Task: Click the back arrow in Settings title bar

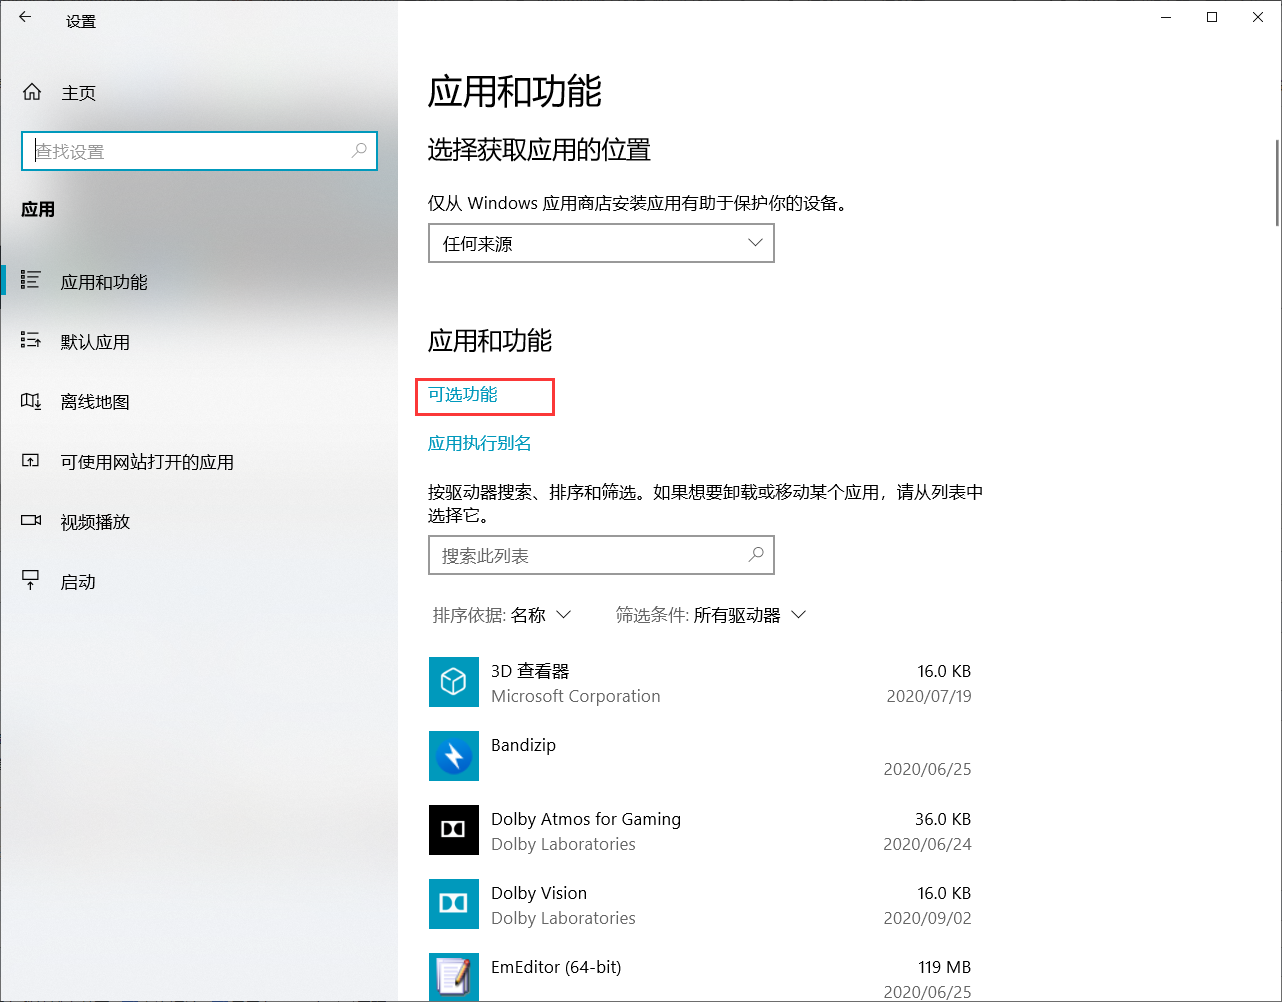Action: coord(25,18)
